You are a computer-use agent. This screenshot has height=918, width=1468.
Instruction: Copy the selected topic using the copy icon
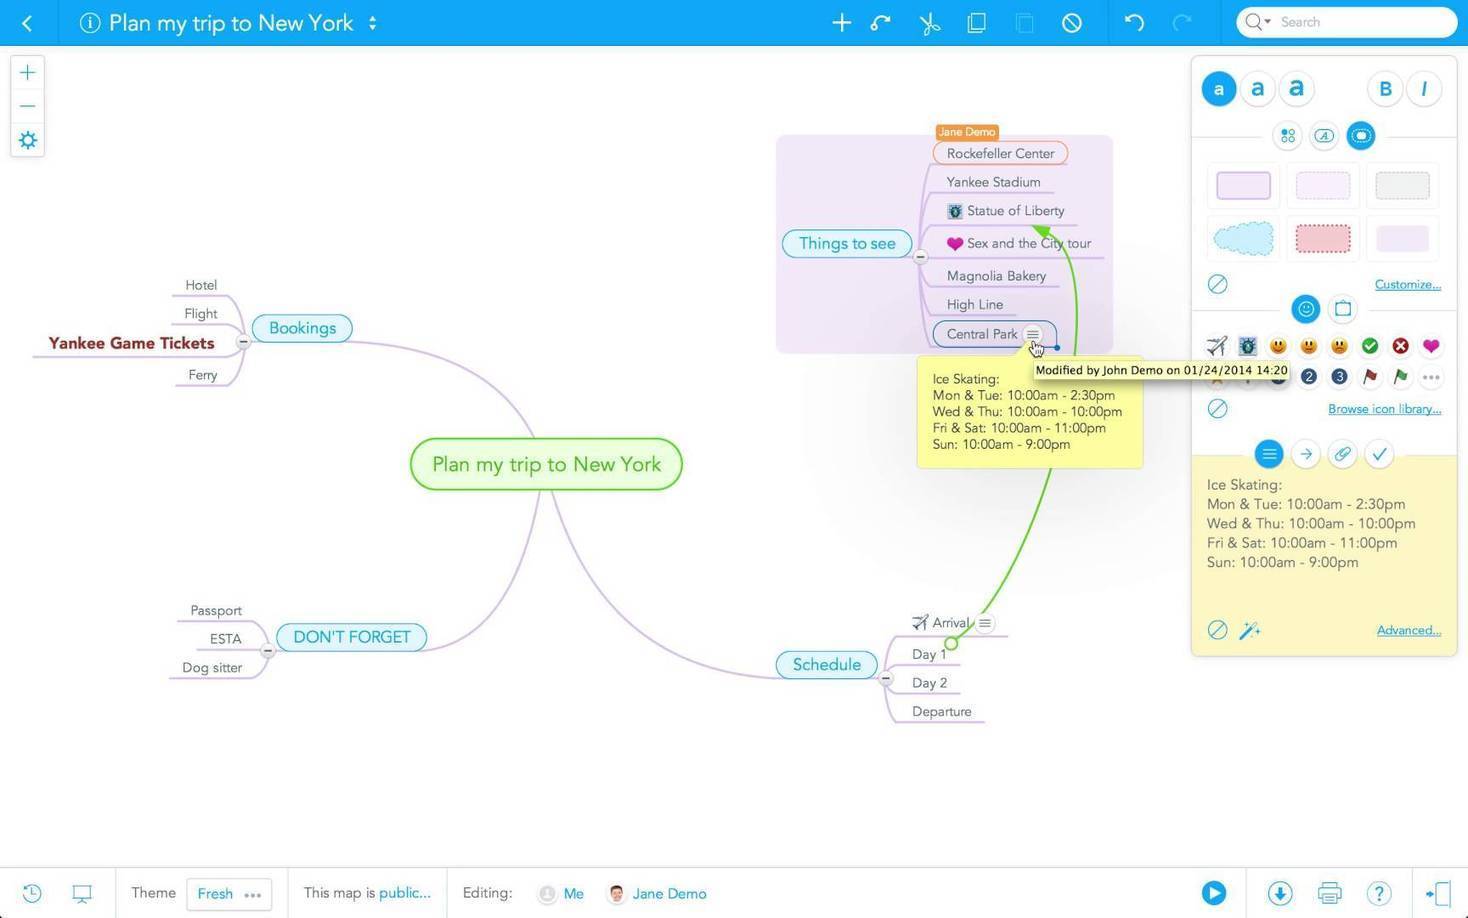pyautogui.click(x=976, y=22)
